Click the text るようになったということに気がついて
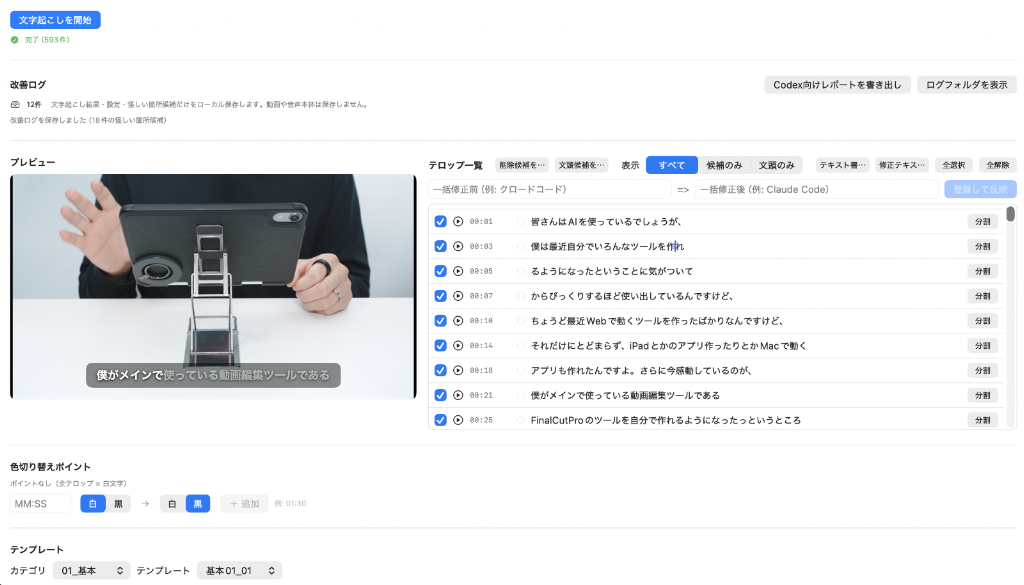This screenshot has height=585, width=1024. [611, 271]
